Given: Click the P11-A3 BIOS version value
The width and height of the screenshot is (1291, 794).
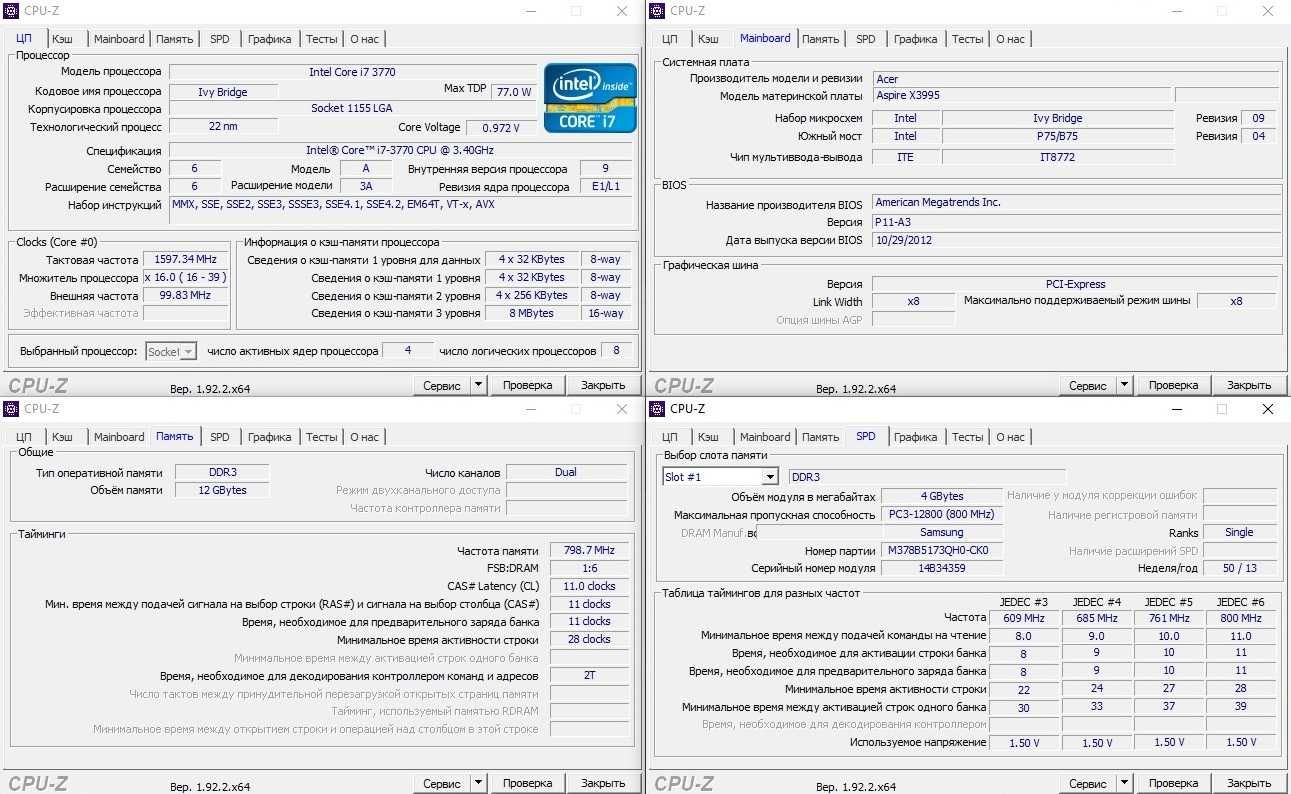Looking at the screenshot, I should pyautogui.click(x=1075, y=222).
